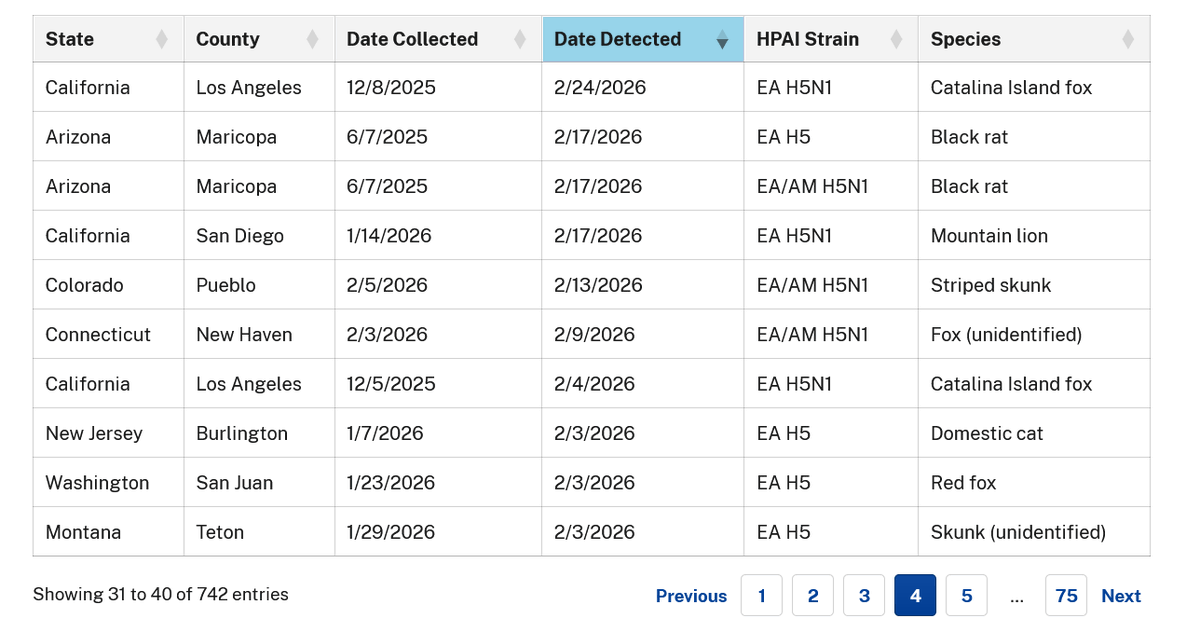The width and height of the screenshot is (1200, 632).
Task: Select the Montana state cell
Action: [x=108, y=532]
